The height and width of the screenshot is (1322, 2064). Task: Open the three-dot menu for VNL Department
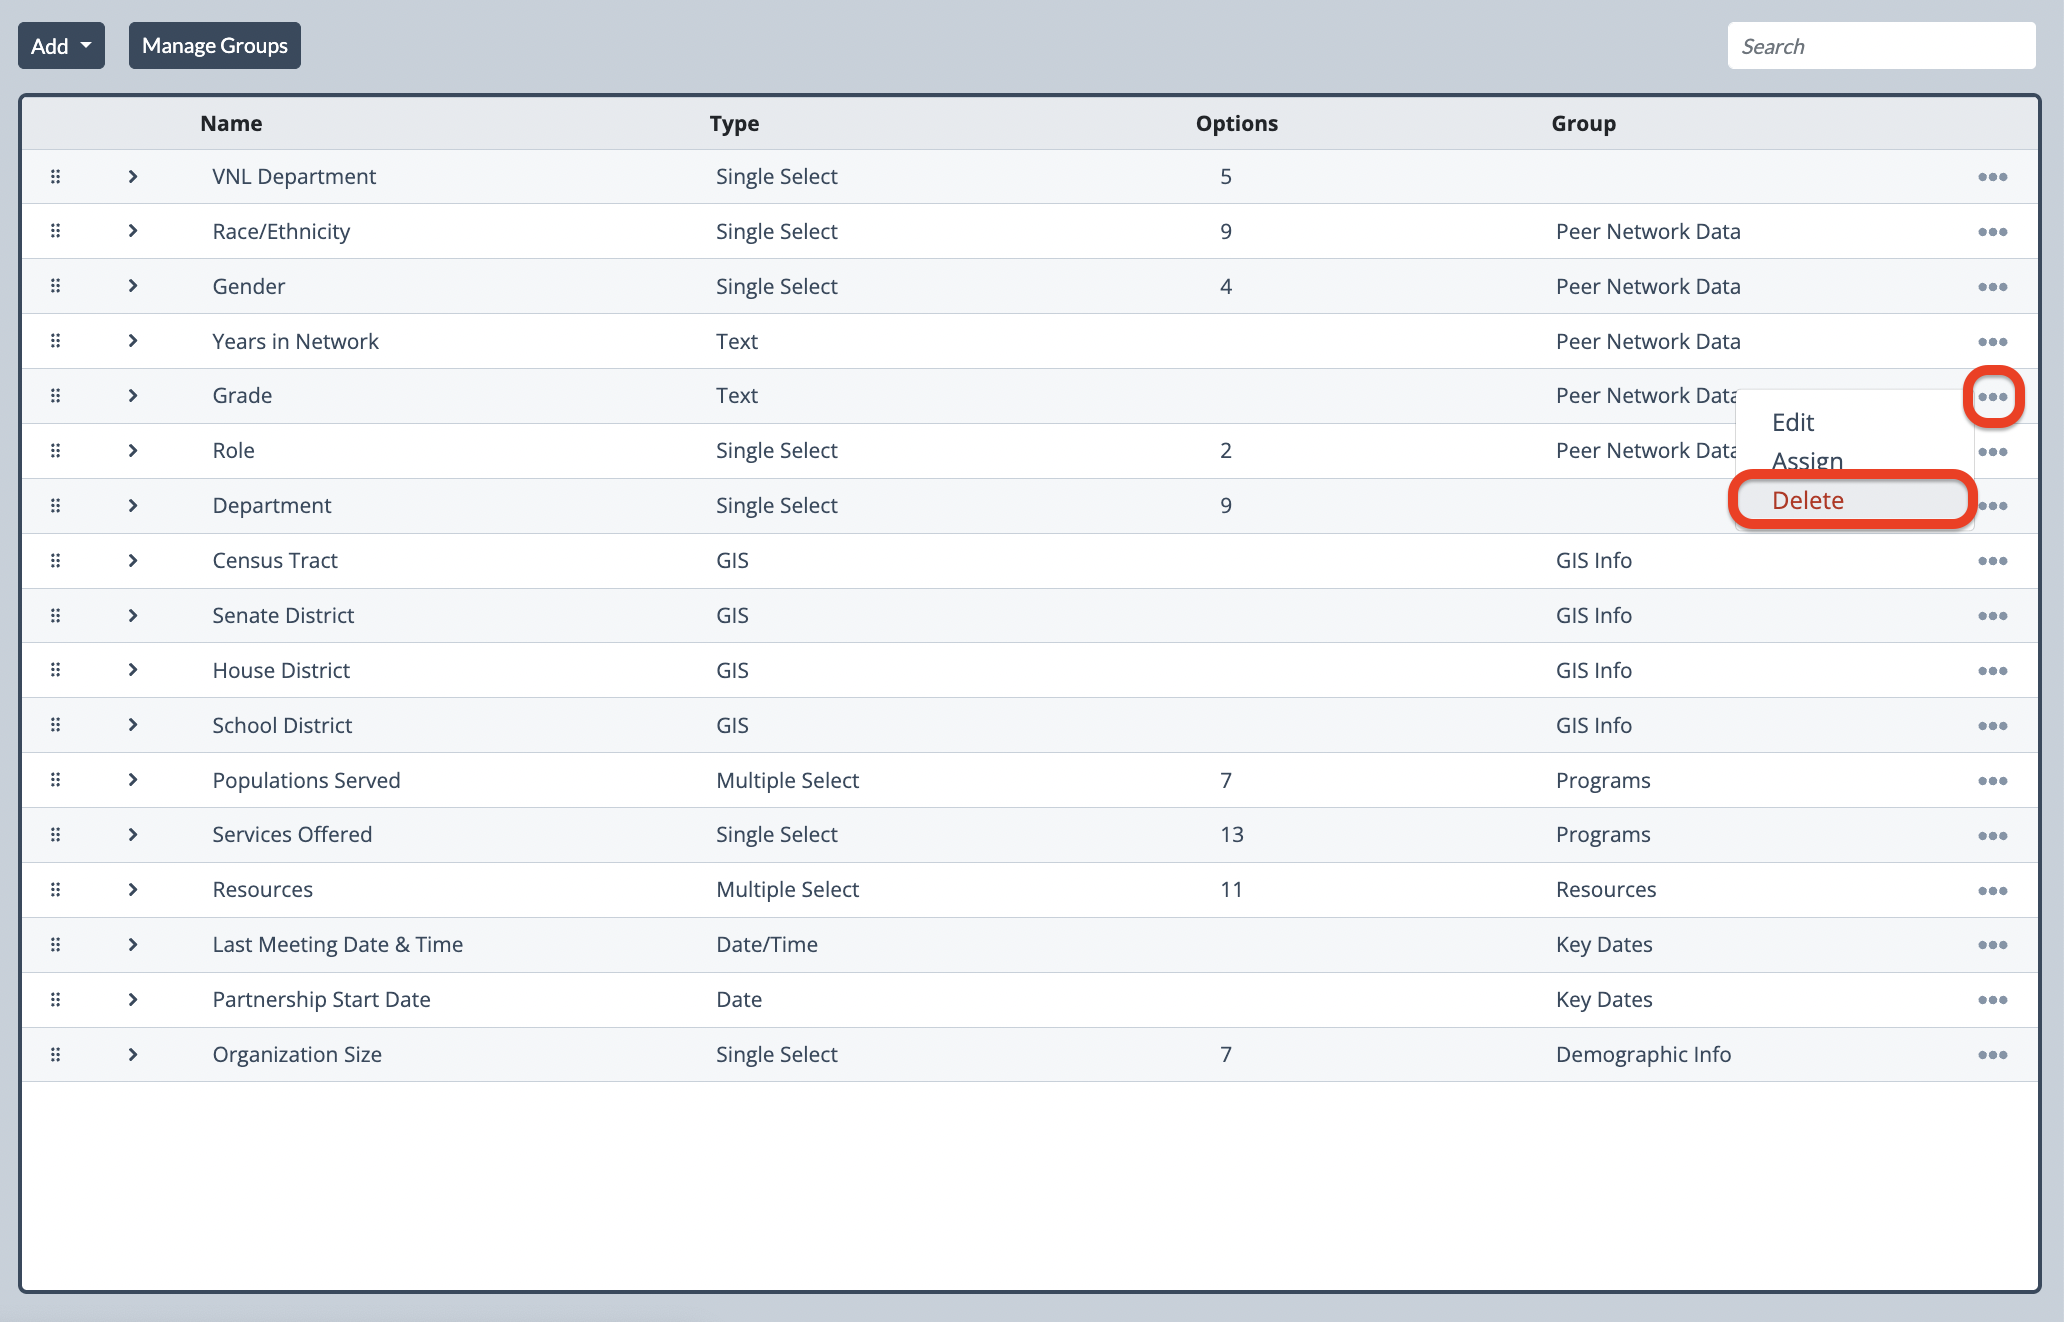coord(1992,177)
